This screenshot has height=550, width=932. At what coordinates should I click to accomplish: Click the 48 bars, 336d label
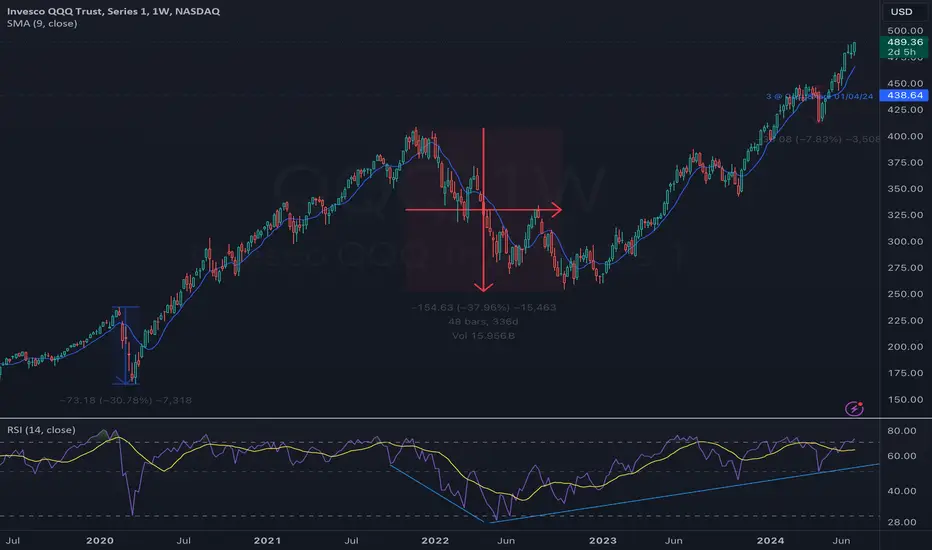coord(483,322)
